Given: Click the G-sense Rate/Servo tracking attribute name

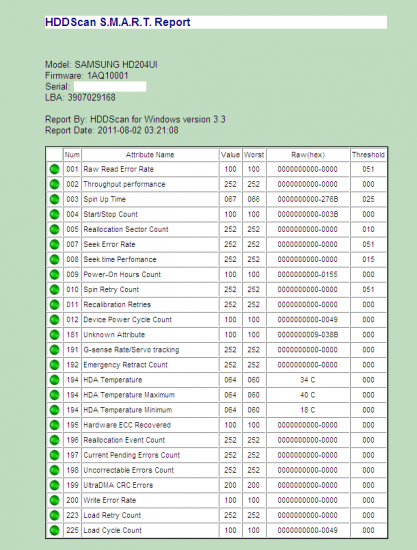Looking at the screenshot, I should [x=131, y=350].
